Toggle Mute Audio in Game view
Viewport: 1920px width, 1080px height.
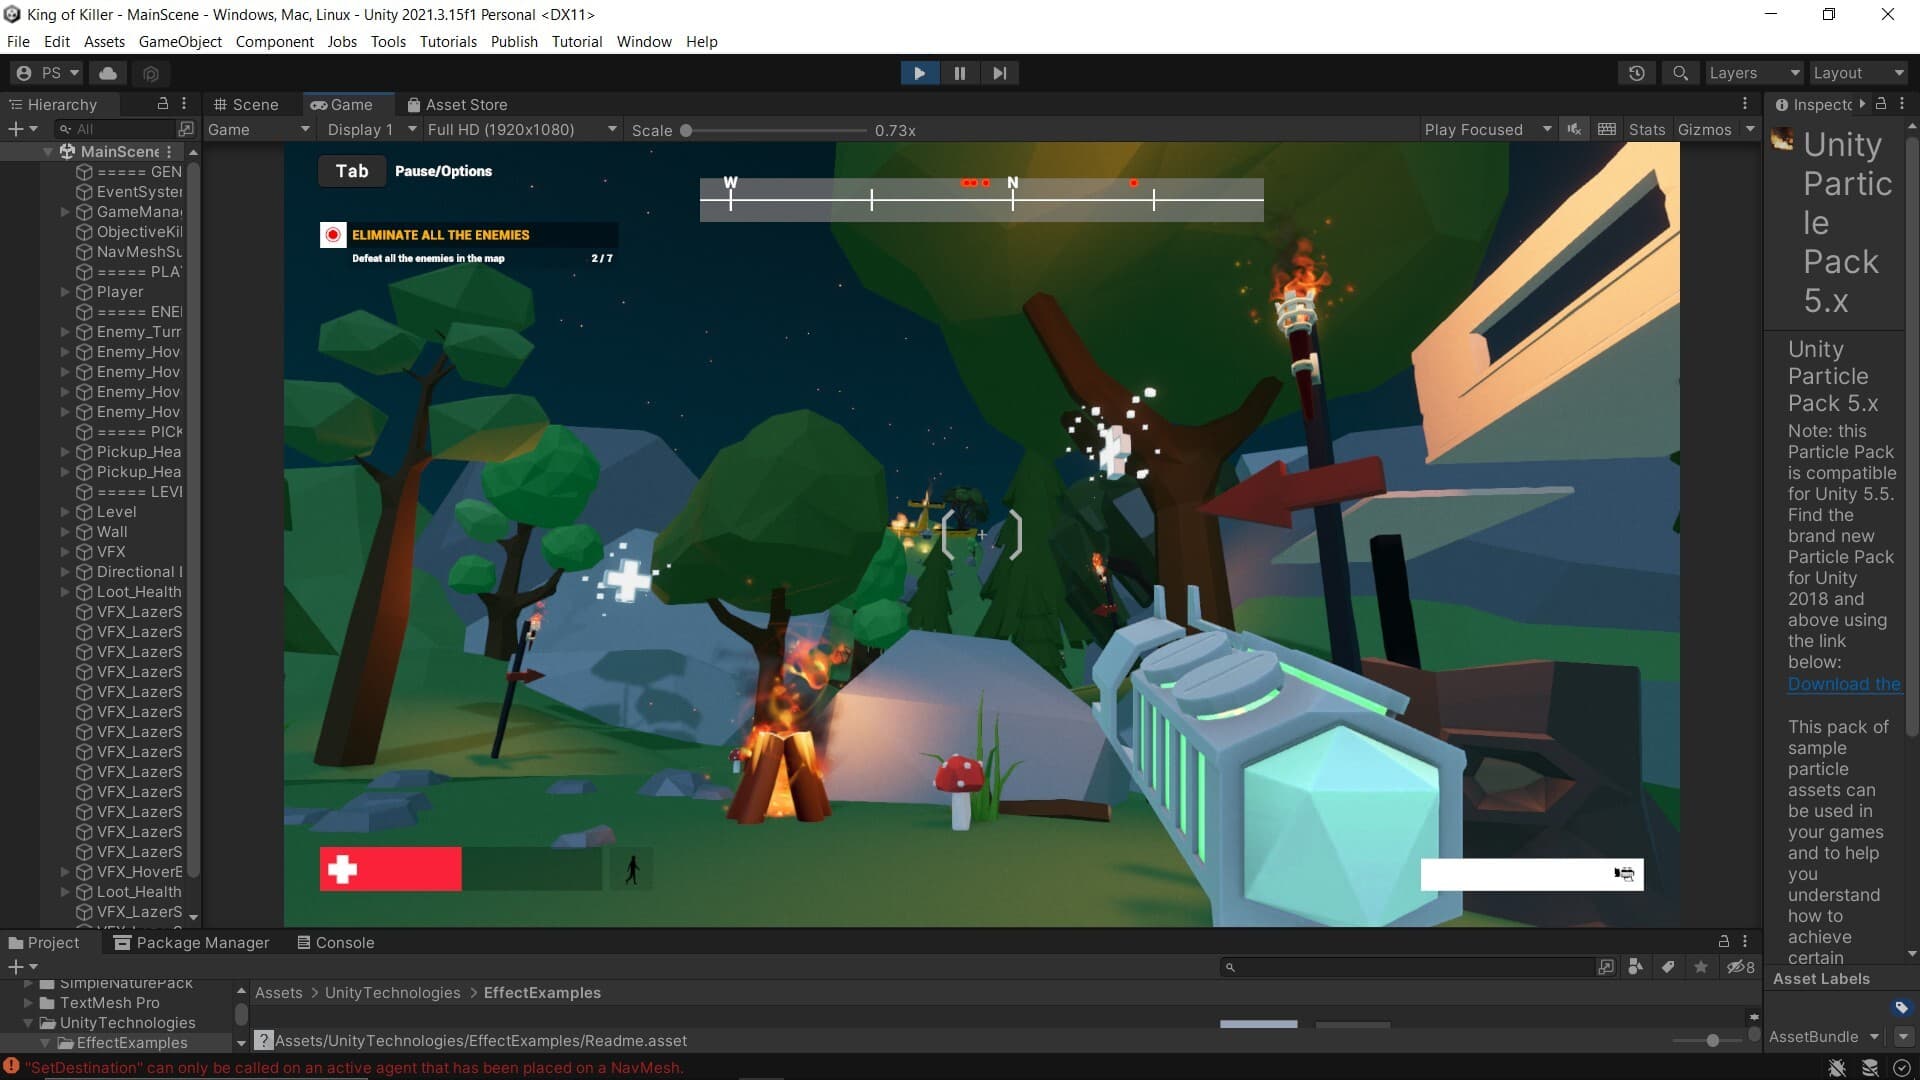[1574, 129]
